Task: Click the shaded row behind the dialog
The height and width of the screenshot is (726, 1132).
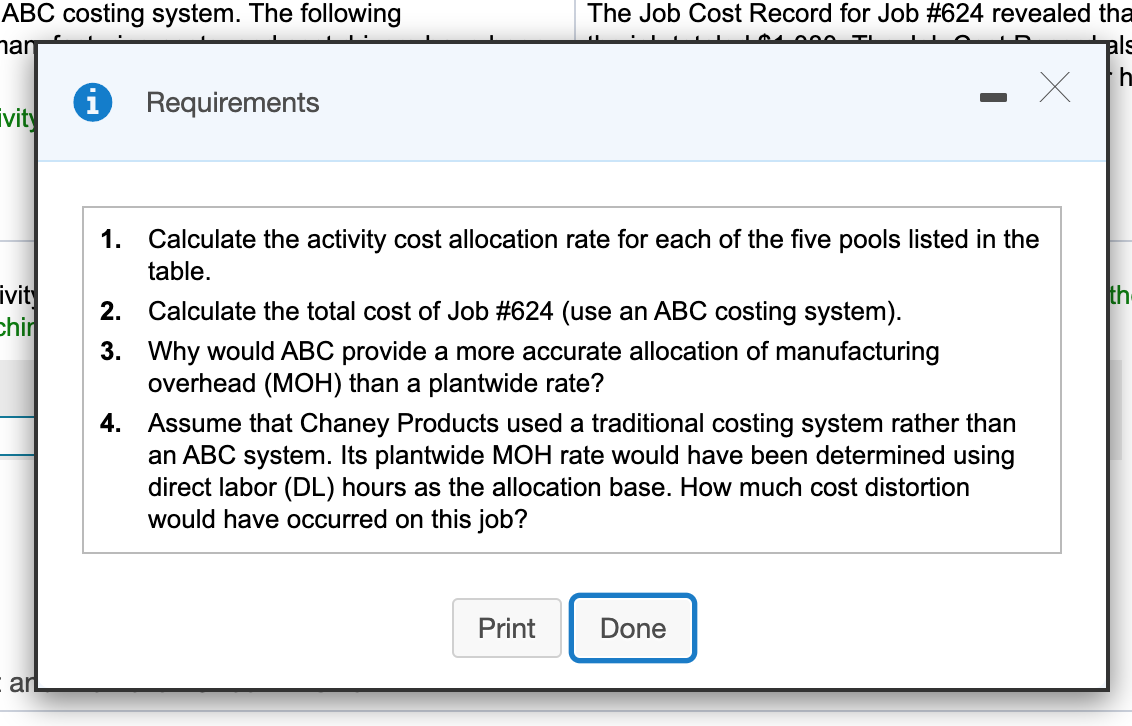Action: pyautogui.click(x=18, y=388)
